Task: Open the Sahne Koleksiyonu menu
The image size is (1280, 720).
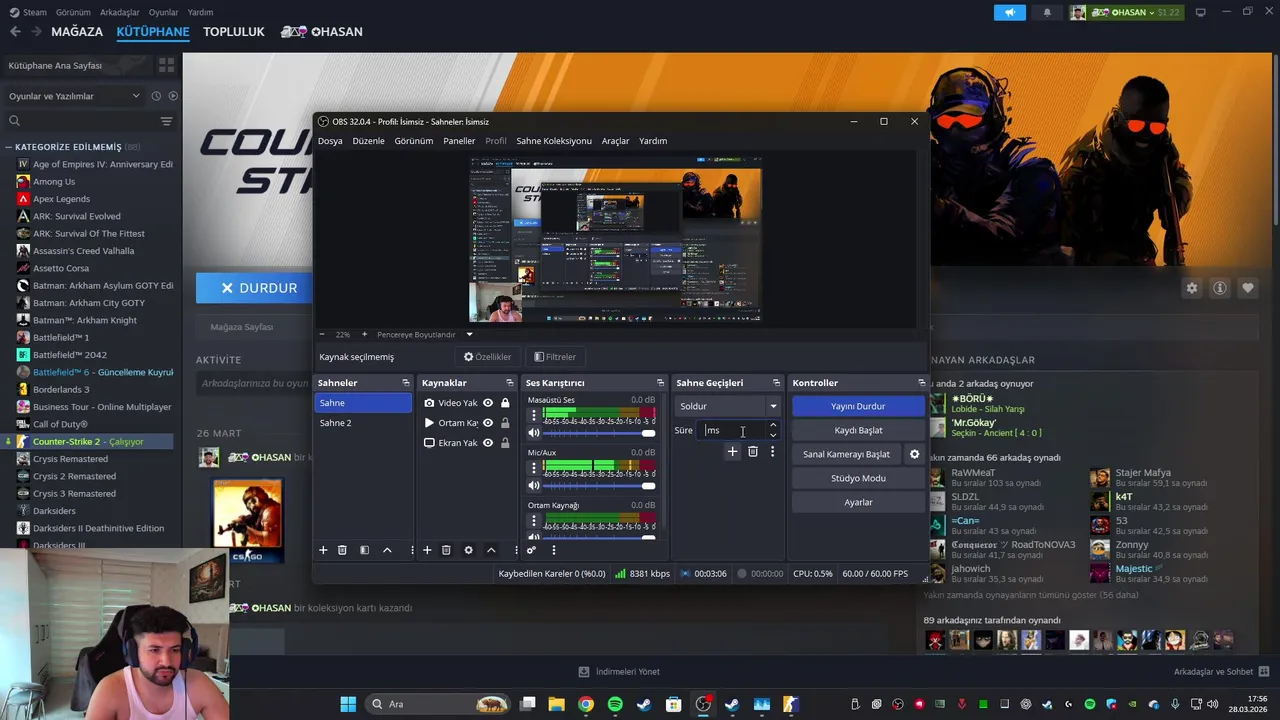Action: [x=554, y=141]
